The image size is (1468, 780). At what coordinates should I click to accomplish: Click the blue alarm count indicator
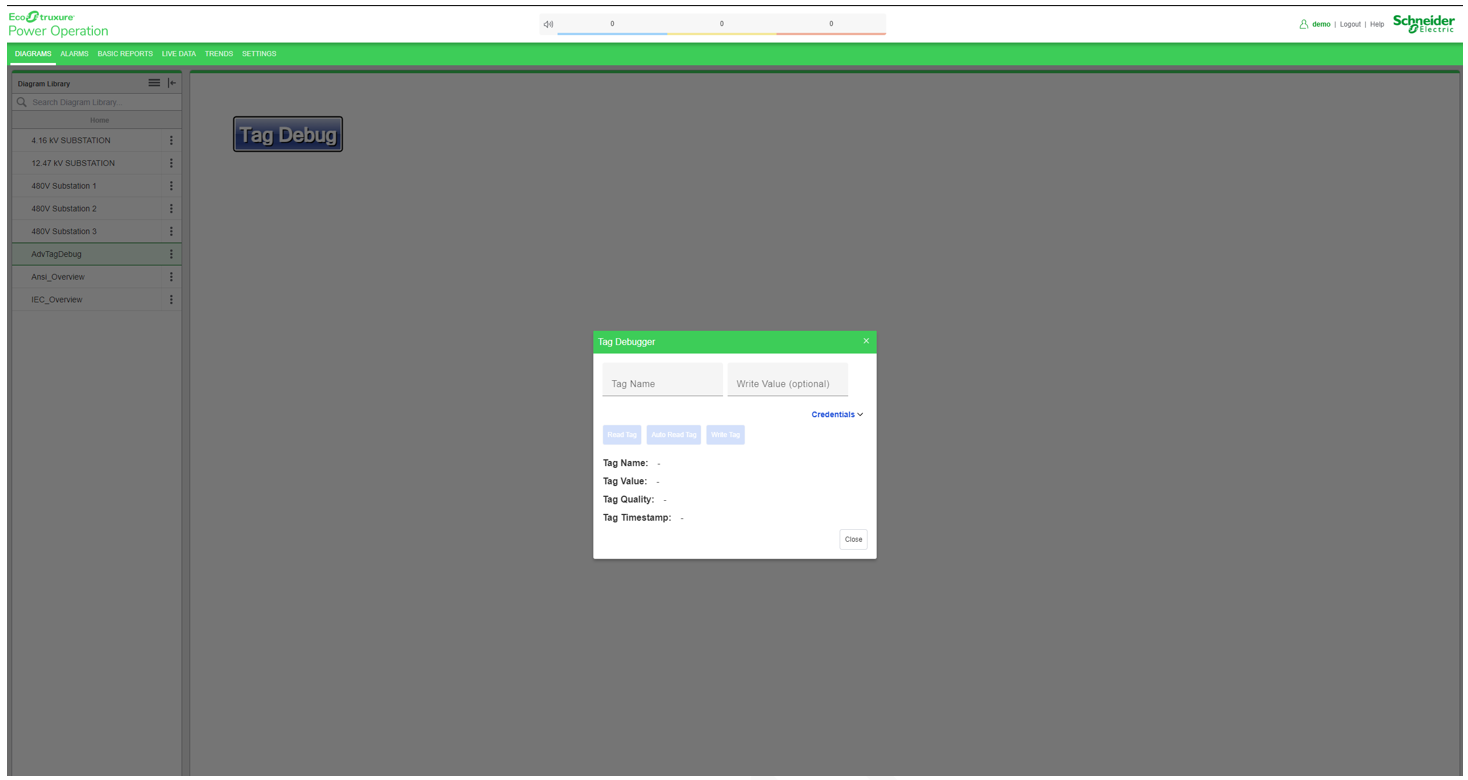tap(612, 25)
